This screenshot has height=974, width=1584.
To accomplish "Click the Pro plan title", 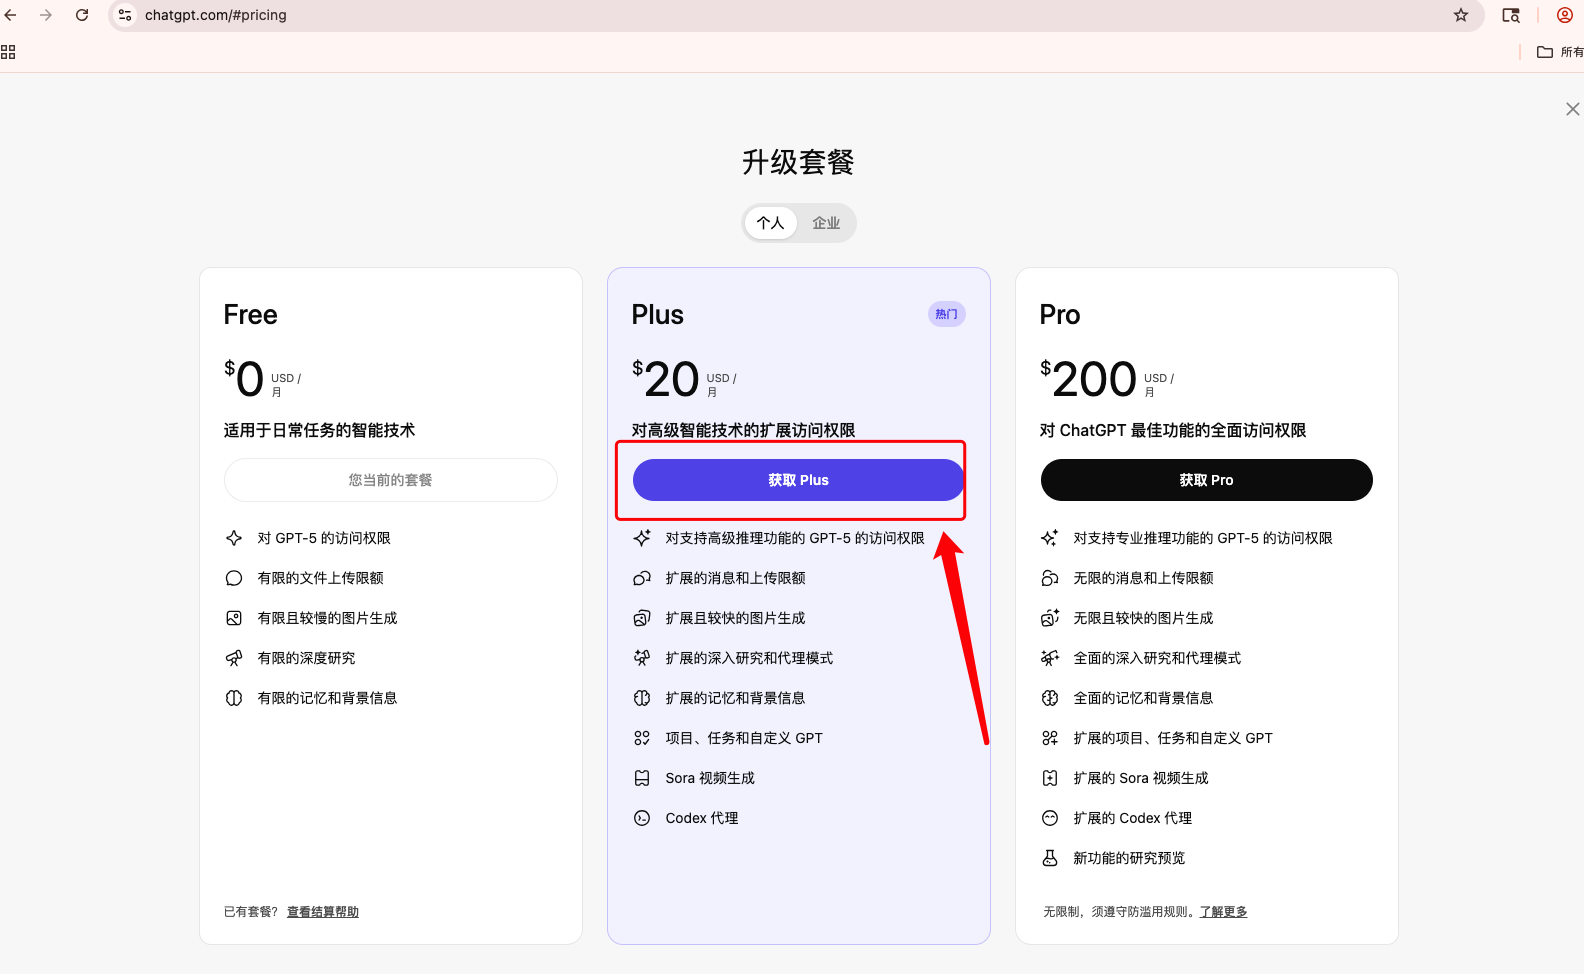I will click(x=1060, y=315).
